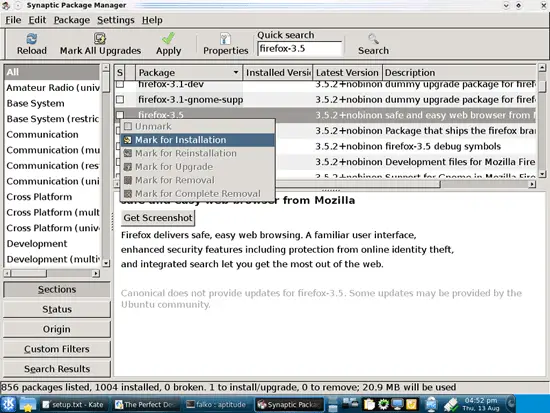Image resolution: width=550 pixels, height=413 pixels.
Task: Toggle status checkbox of firefox-3.5 row
Action: (120, 115)
